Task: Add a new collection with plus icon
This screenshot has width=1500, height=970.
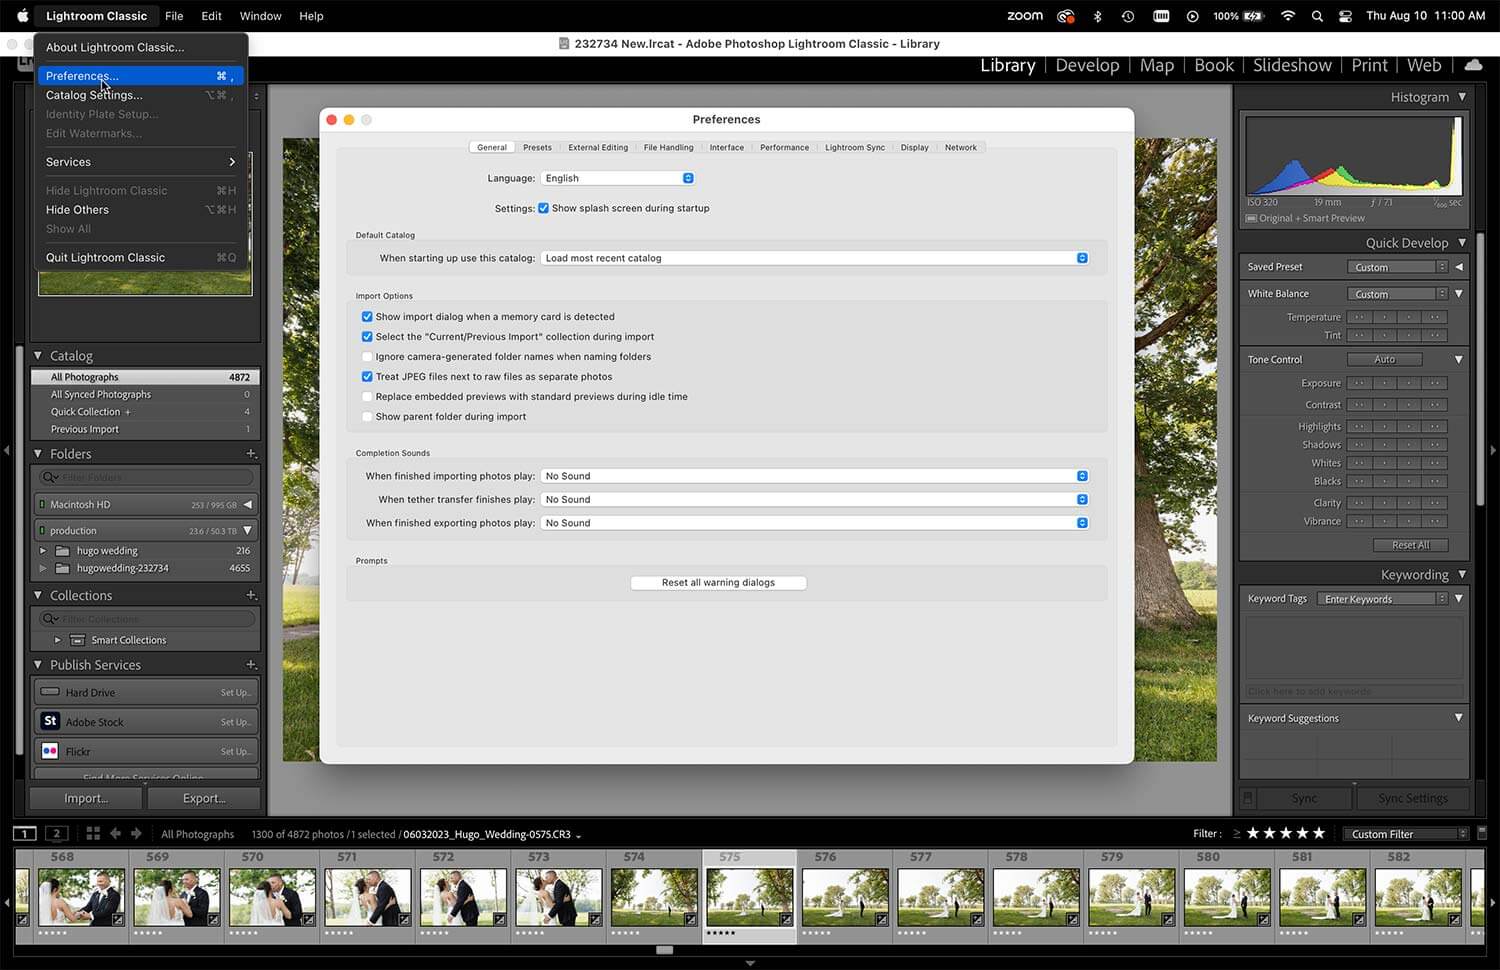Action: pyautogui.click(x=251, y=595)
